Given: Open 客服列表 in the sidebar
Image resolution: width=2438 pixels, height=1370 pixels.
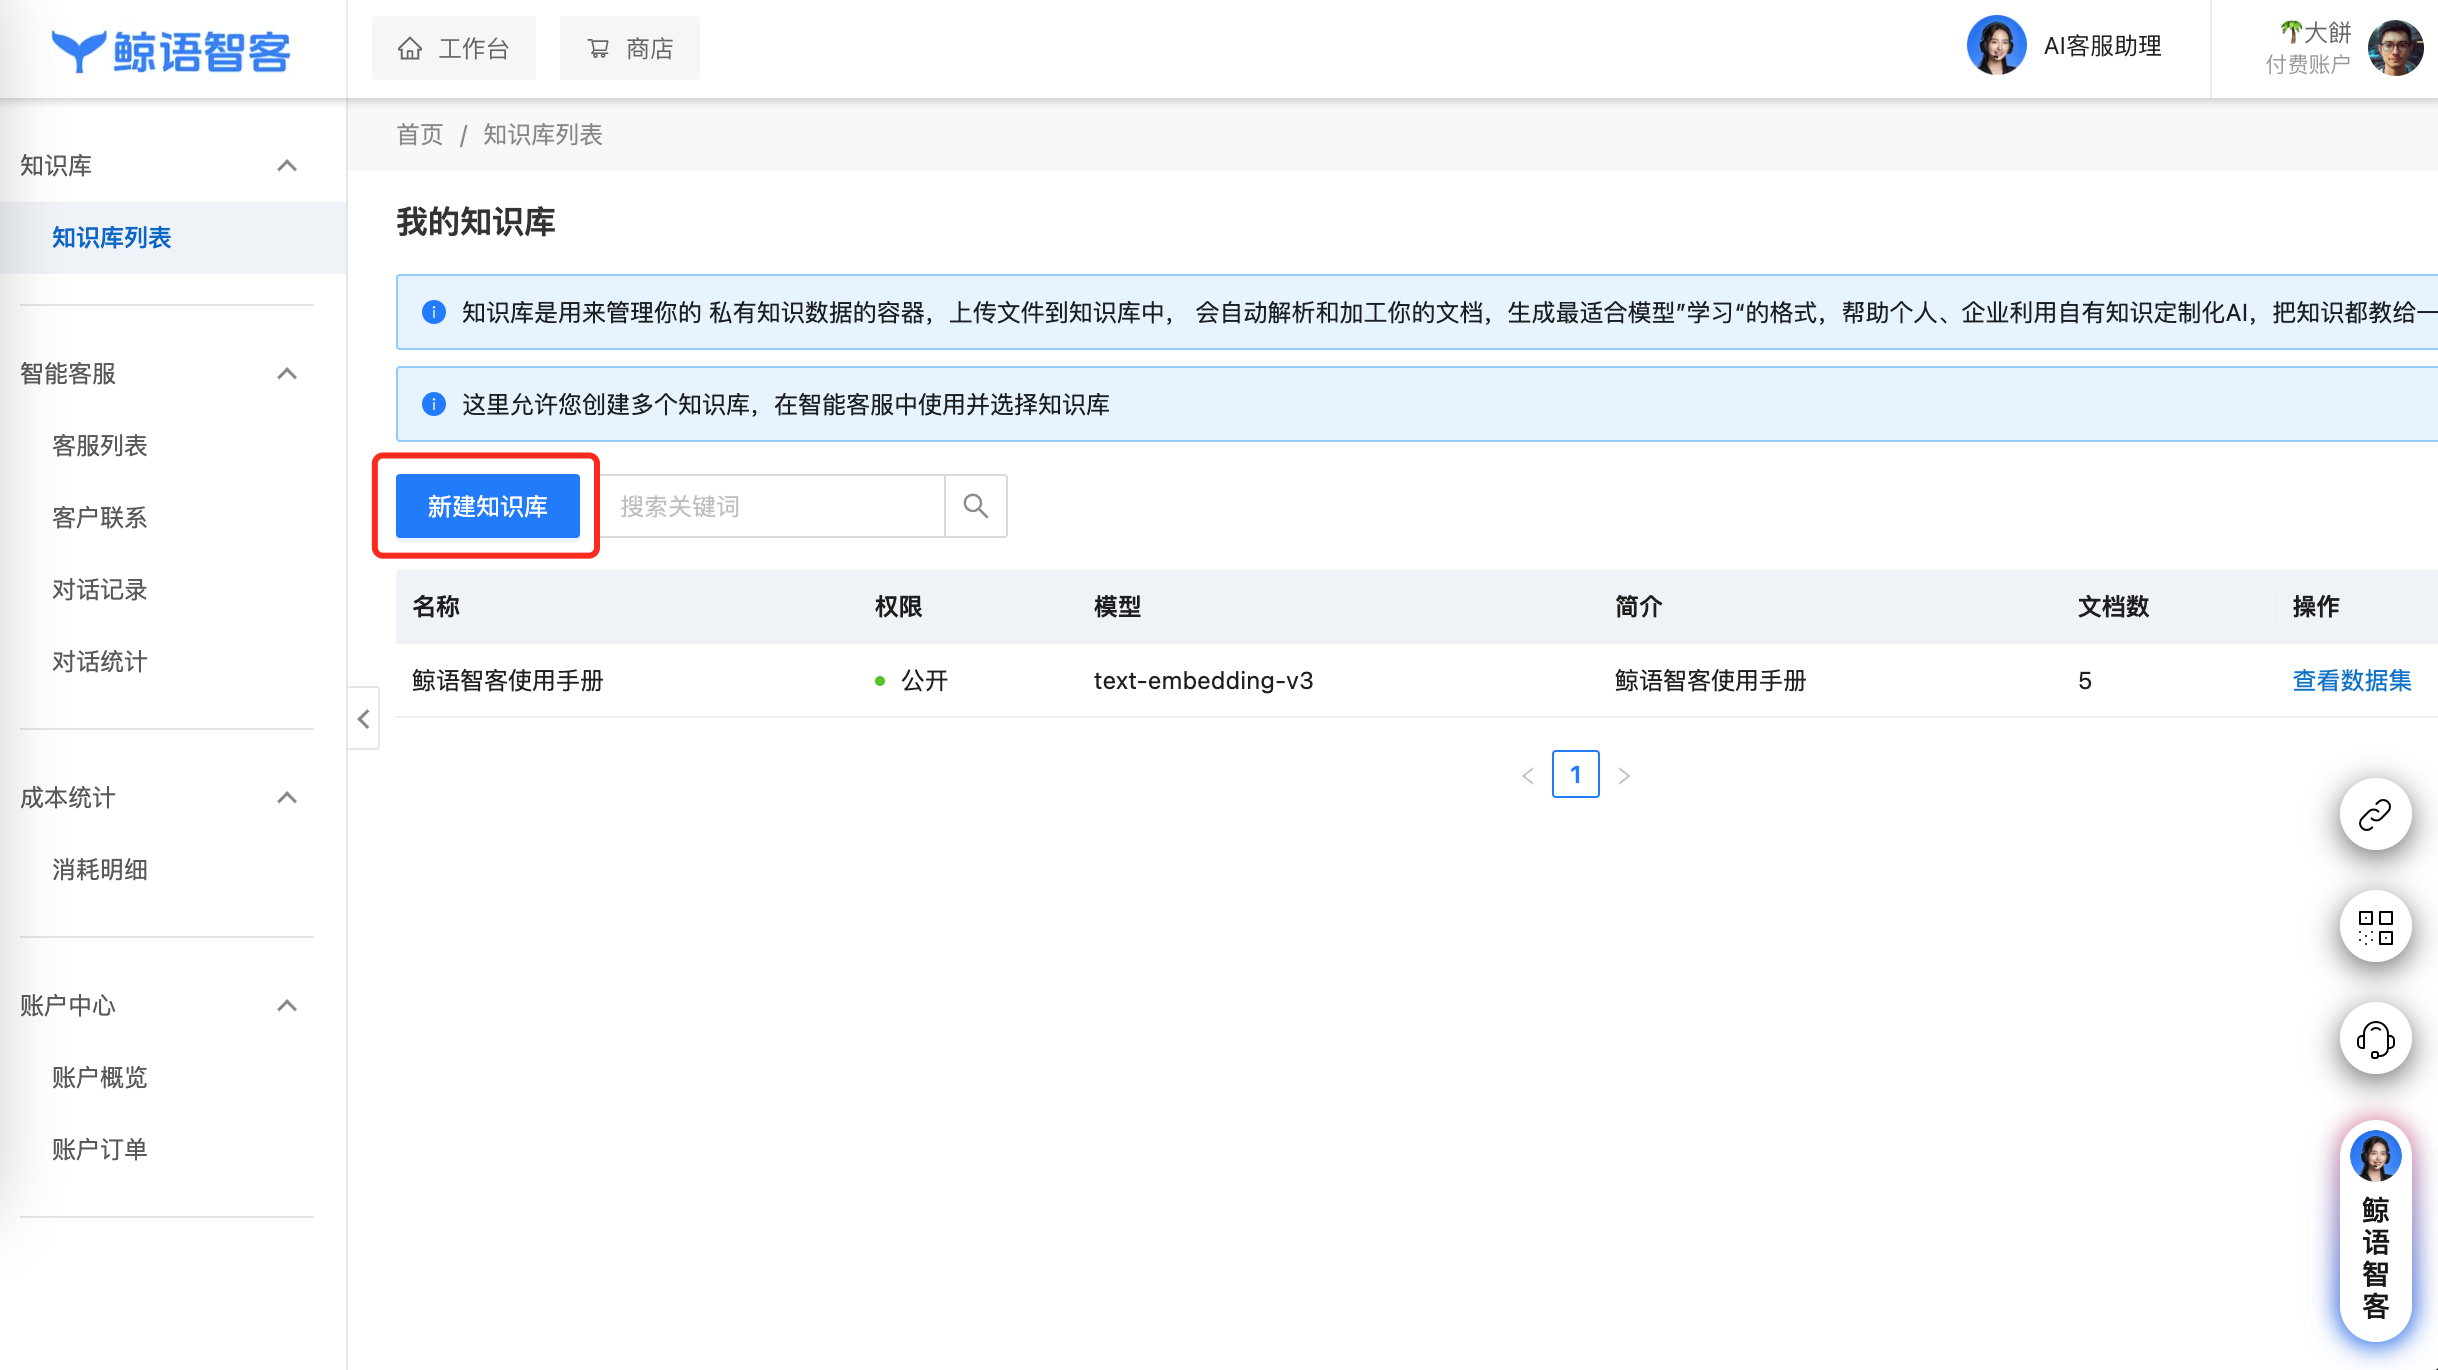Looking at the screenshot, I should [100, 446].
